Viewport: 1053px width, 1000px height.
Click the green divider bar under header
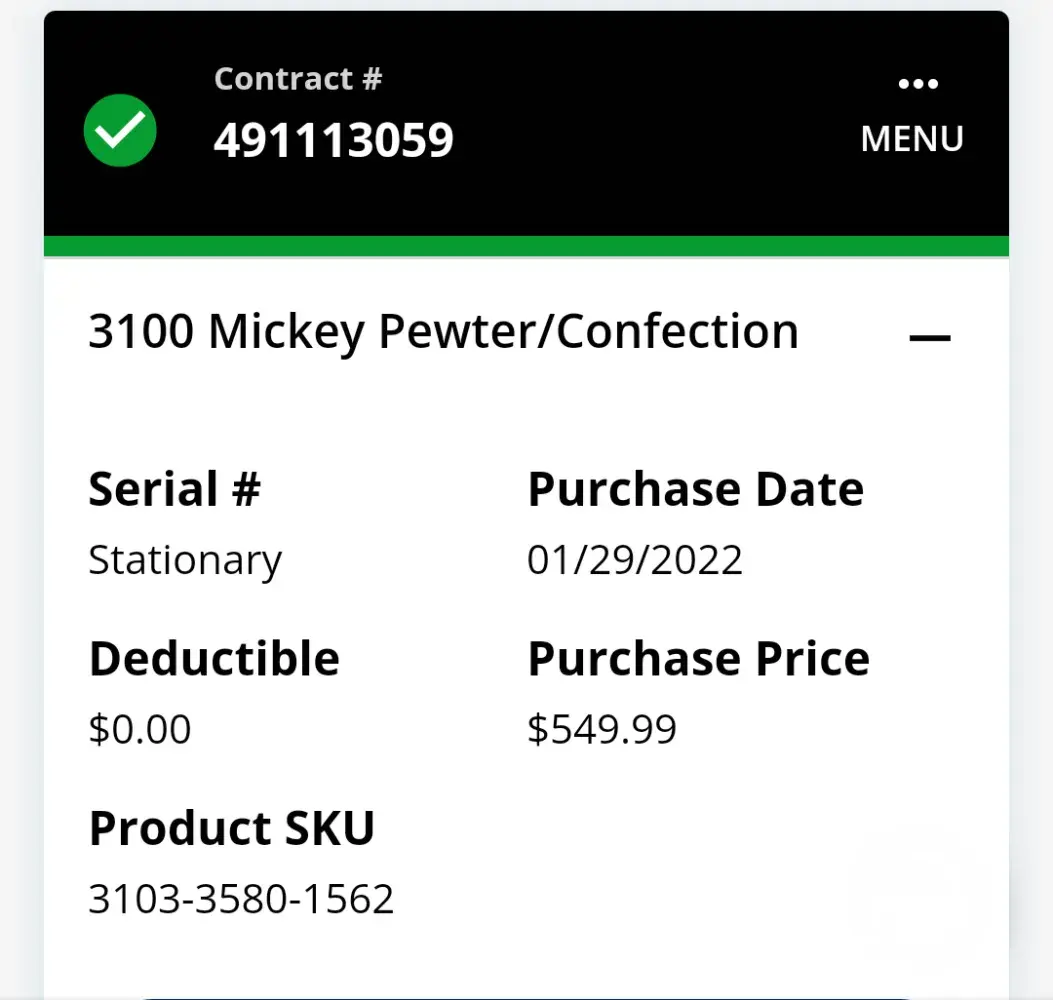526,246
